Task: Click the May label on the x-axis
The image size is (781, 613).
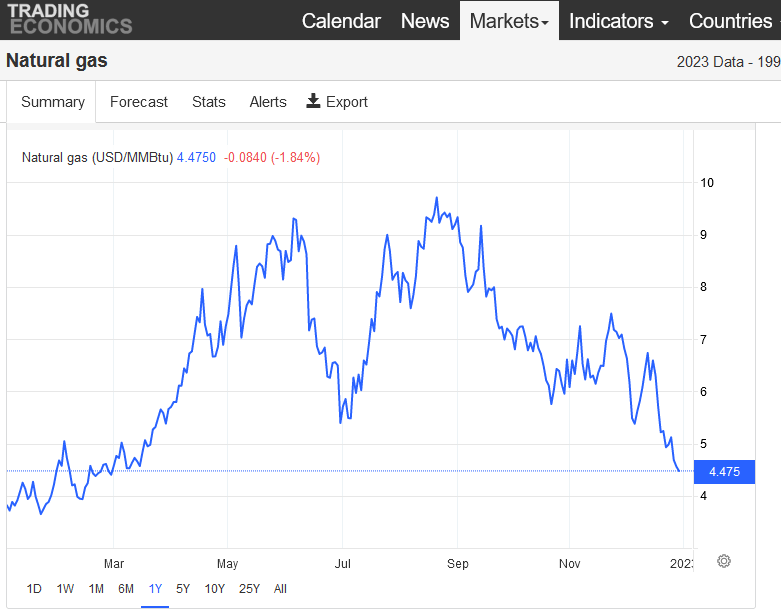Action: click(x=228, y=564)
